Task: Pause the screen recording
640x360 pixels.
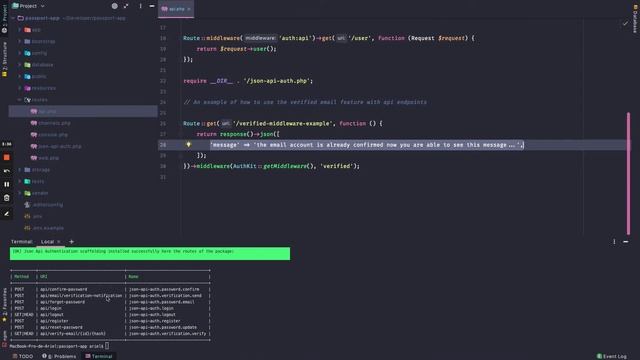Action: click(x=7, y=184)
